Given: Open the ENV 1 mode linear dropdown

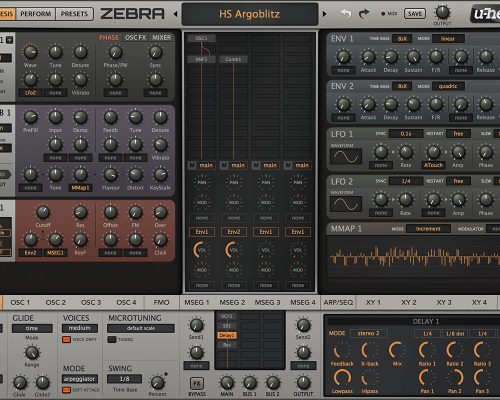Looking at the screenshot, I should coord(448,39).
